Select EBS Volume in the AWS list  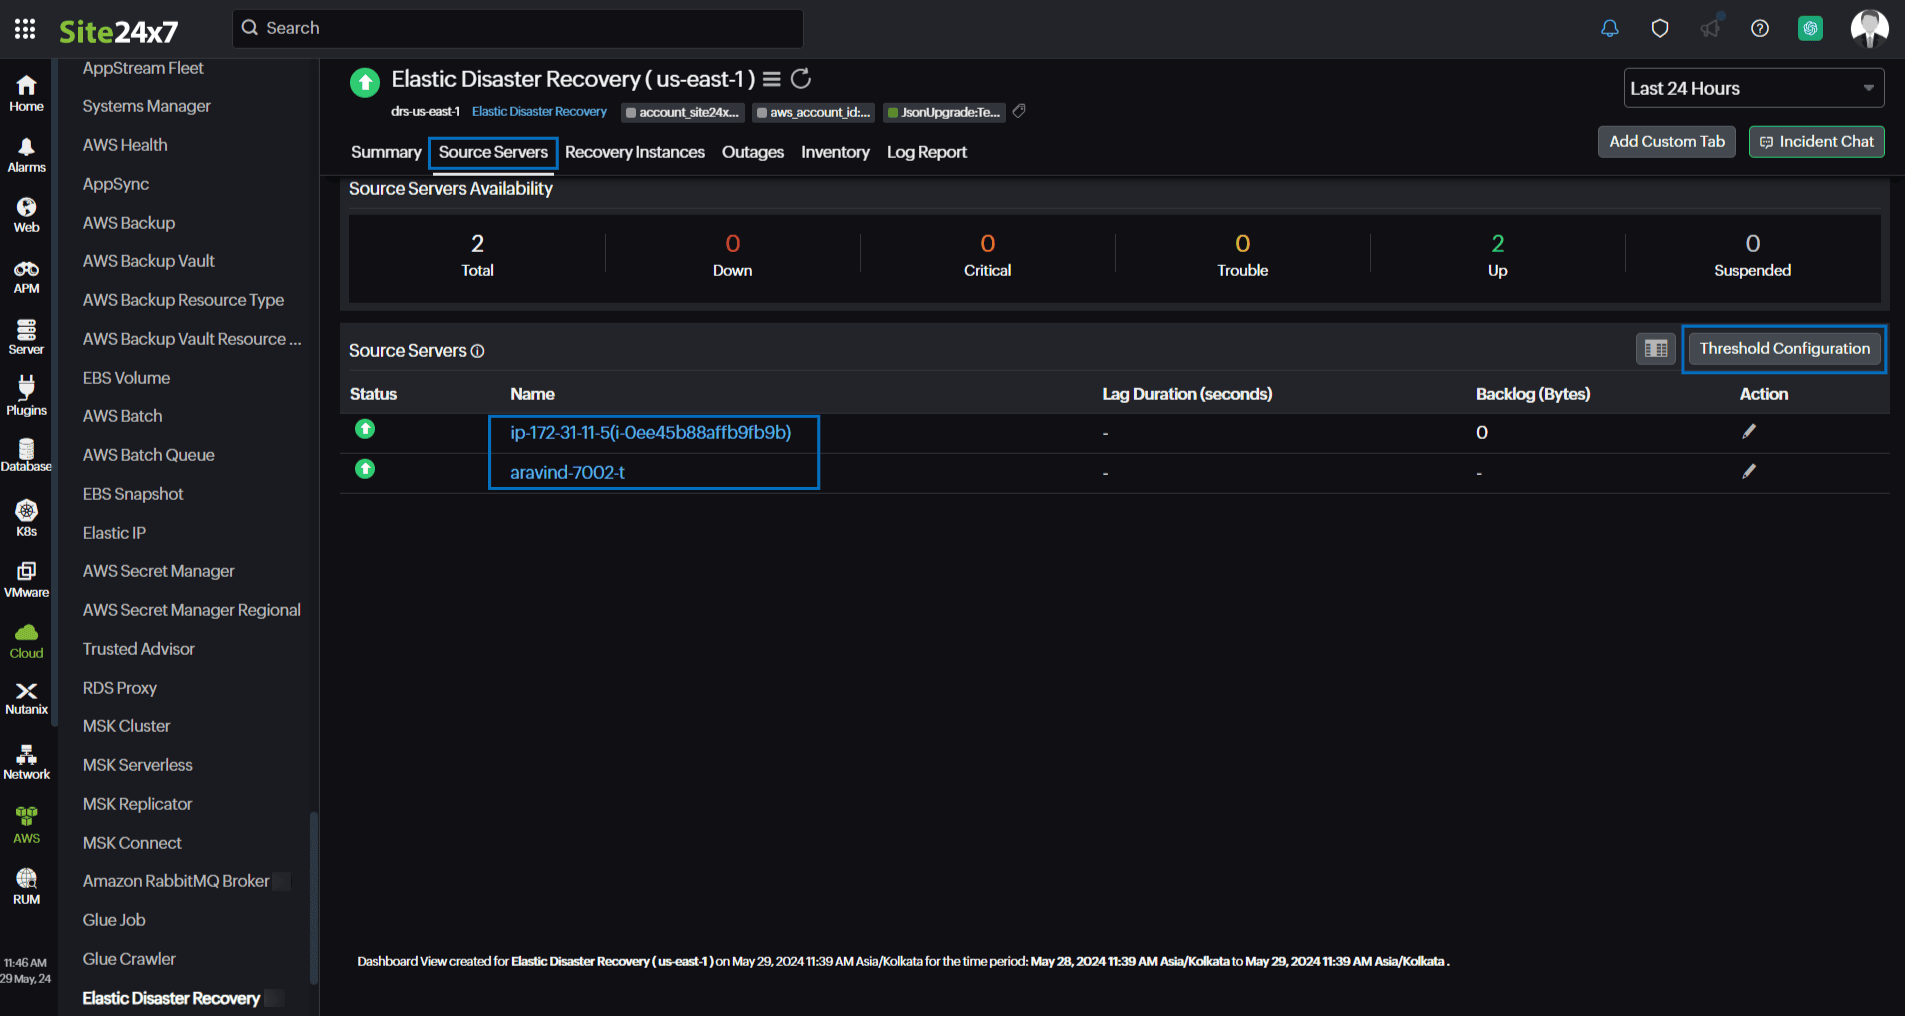126,378
